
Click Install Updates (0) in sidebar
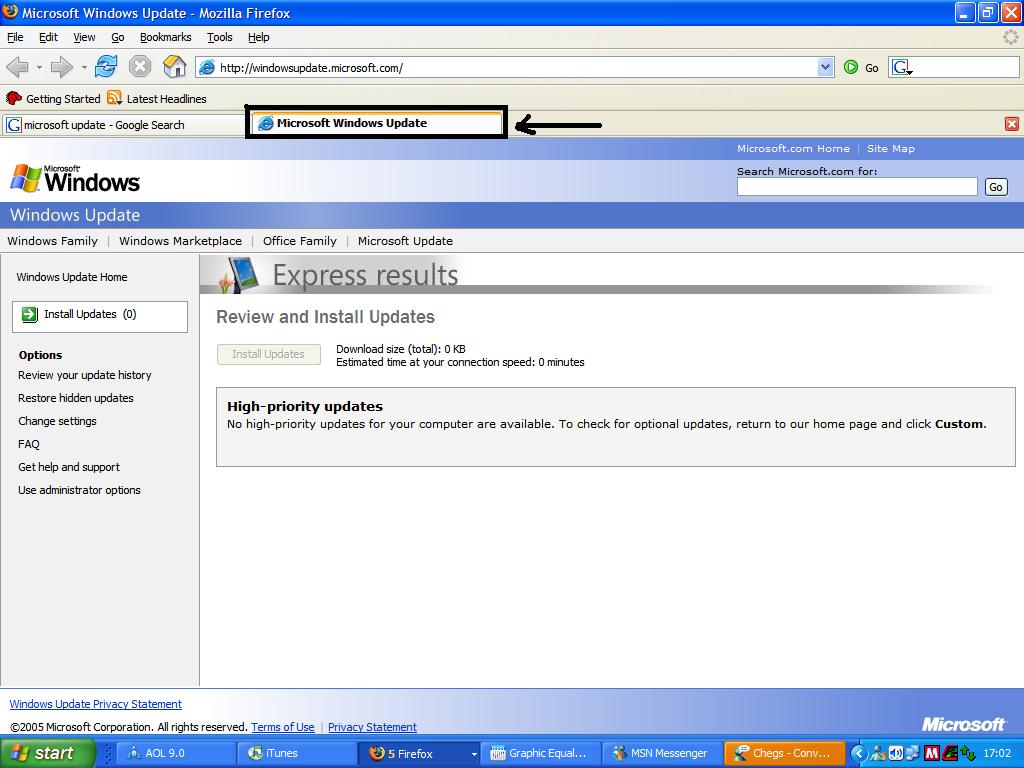click(100, 316)
